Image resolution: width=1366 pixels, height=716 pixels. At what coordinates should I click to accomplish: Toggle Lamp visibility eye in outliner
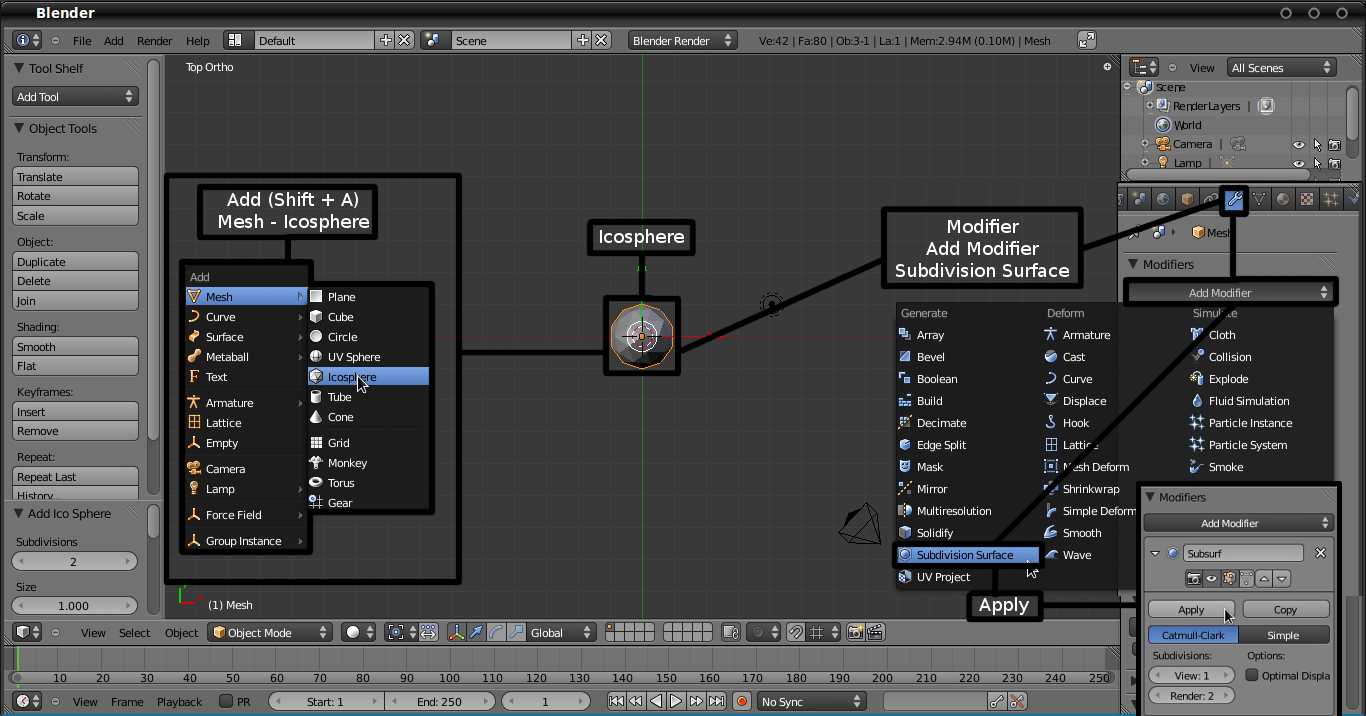point(1299,163)
